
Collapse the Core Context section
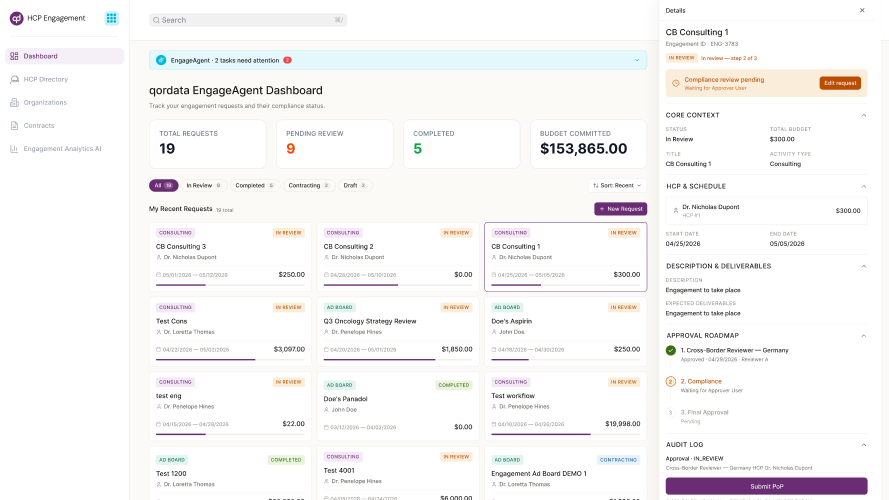pos(863,115)
